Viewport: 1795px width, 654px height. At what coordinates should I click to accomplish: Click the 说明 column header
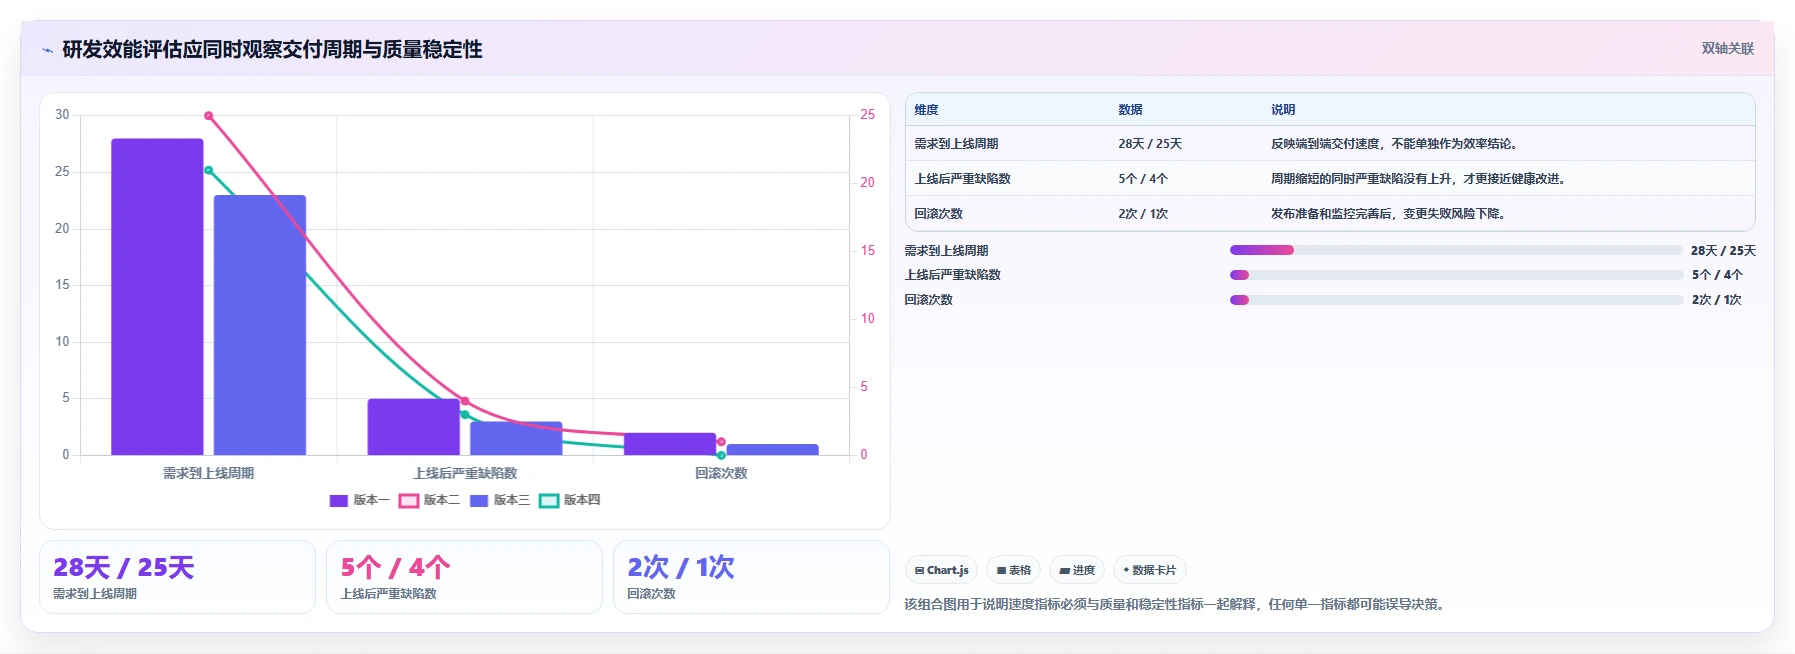coord(1283,110)
